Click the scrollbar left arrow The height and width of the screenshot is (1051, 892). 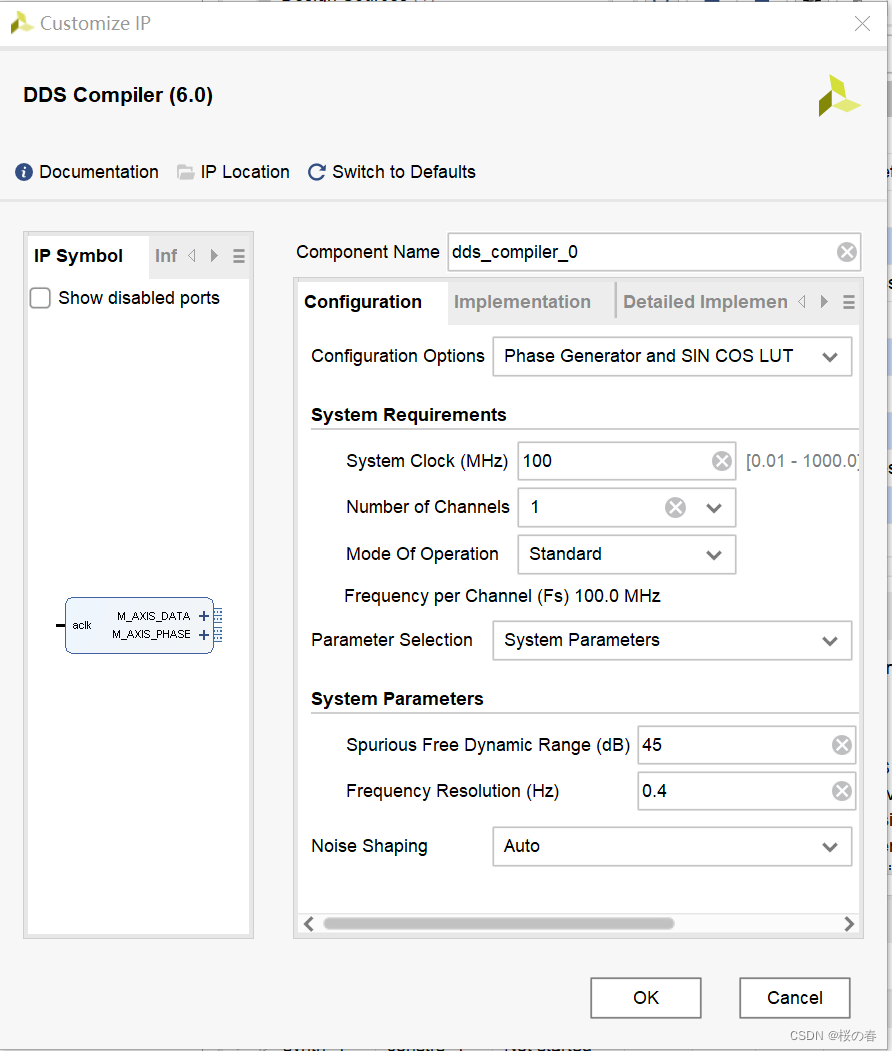309,924
